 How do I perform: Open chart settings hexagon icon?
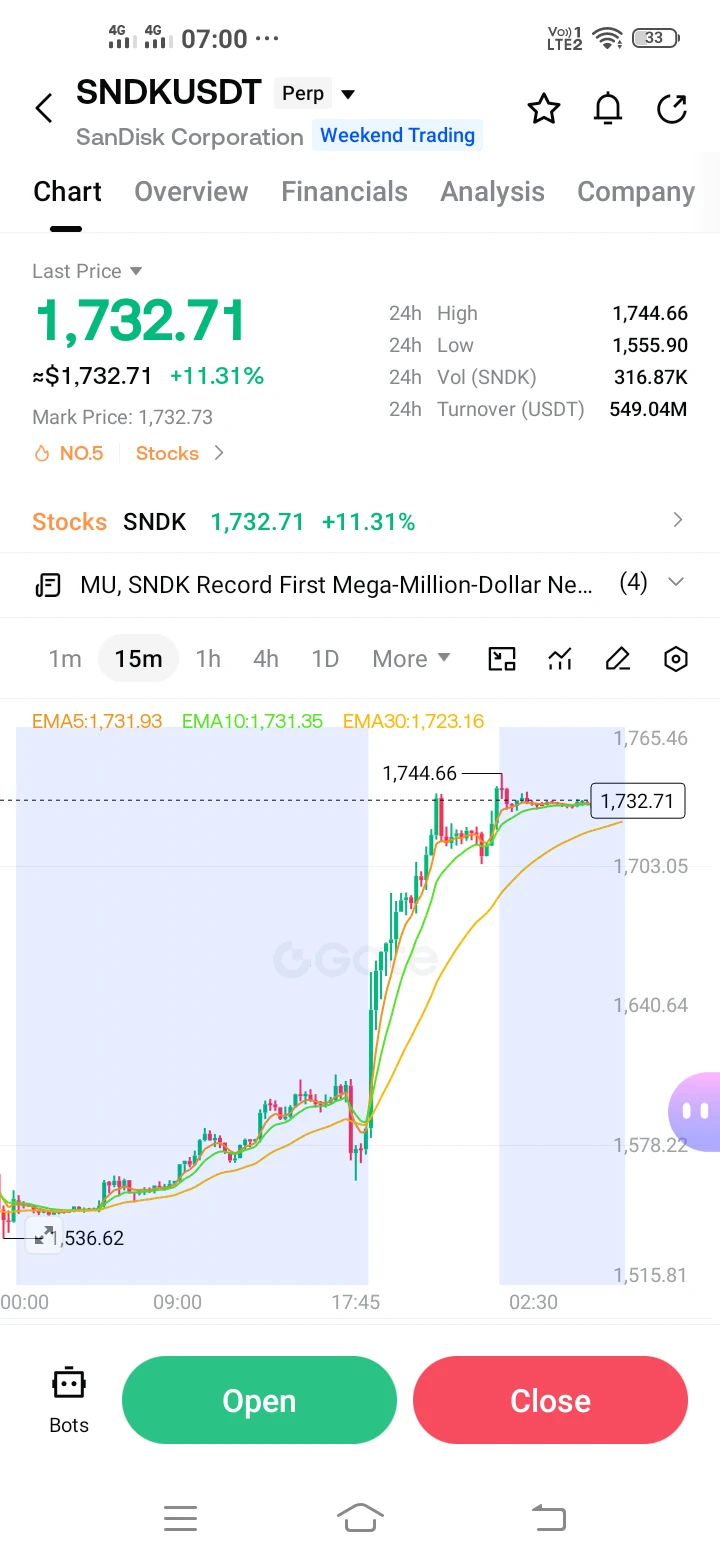tap(676, 659)
